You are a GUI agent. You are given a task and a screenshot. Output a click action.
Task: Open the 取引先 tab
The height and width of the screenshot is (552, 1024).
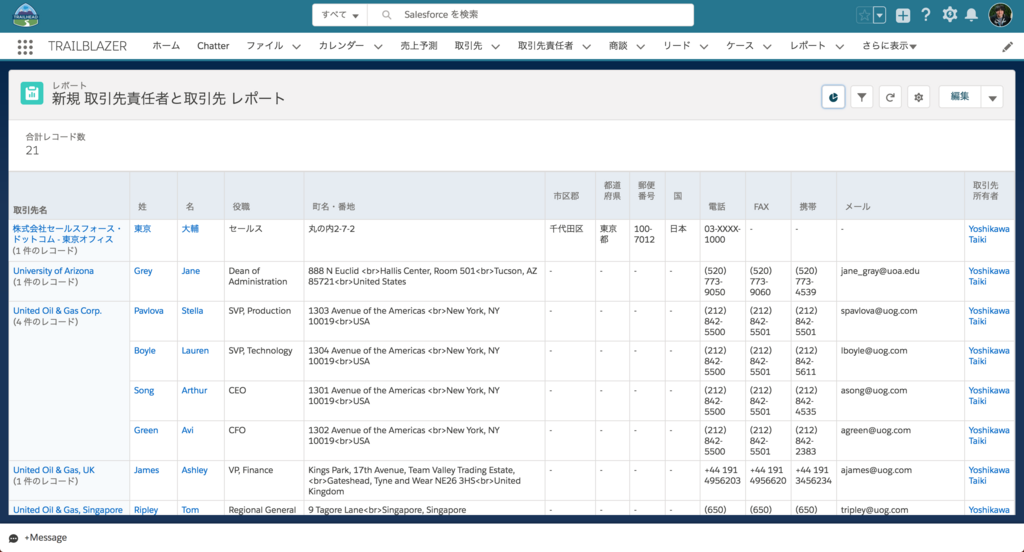[468, 46]
